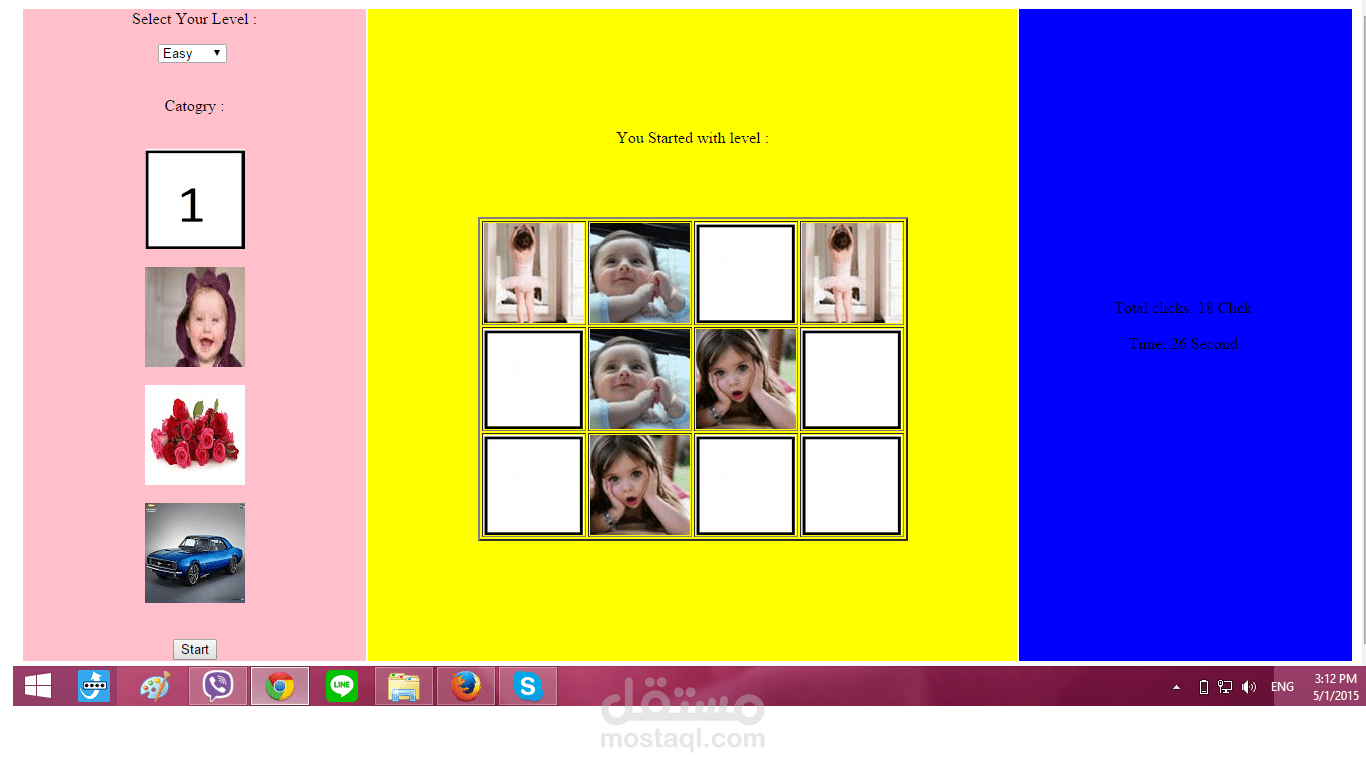Image resolution: width=1366 pixels, height=768 pixels.
Task: Open LINE from the taskbar
Action: [x=342, y=686]
